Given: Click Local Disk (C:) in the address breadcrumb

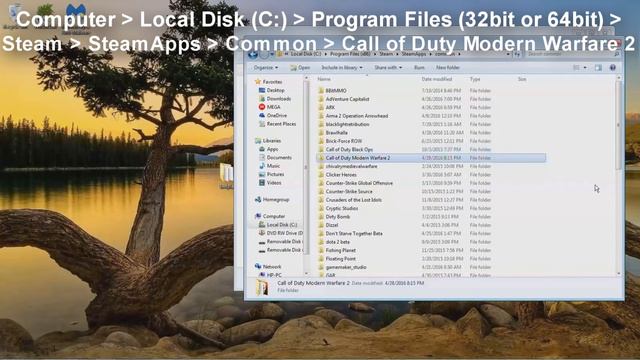Looking at the screenshot, I should pyautogui.click(x=306, y=54).
